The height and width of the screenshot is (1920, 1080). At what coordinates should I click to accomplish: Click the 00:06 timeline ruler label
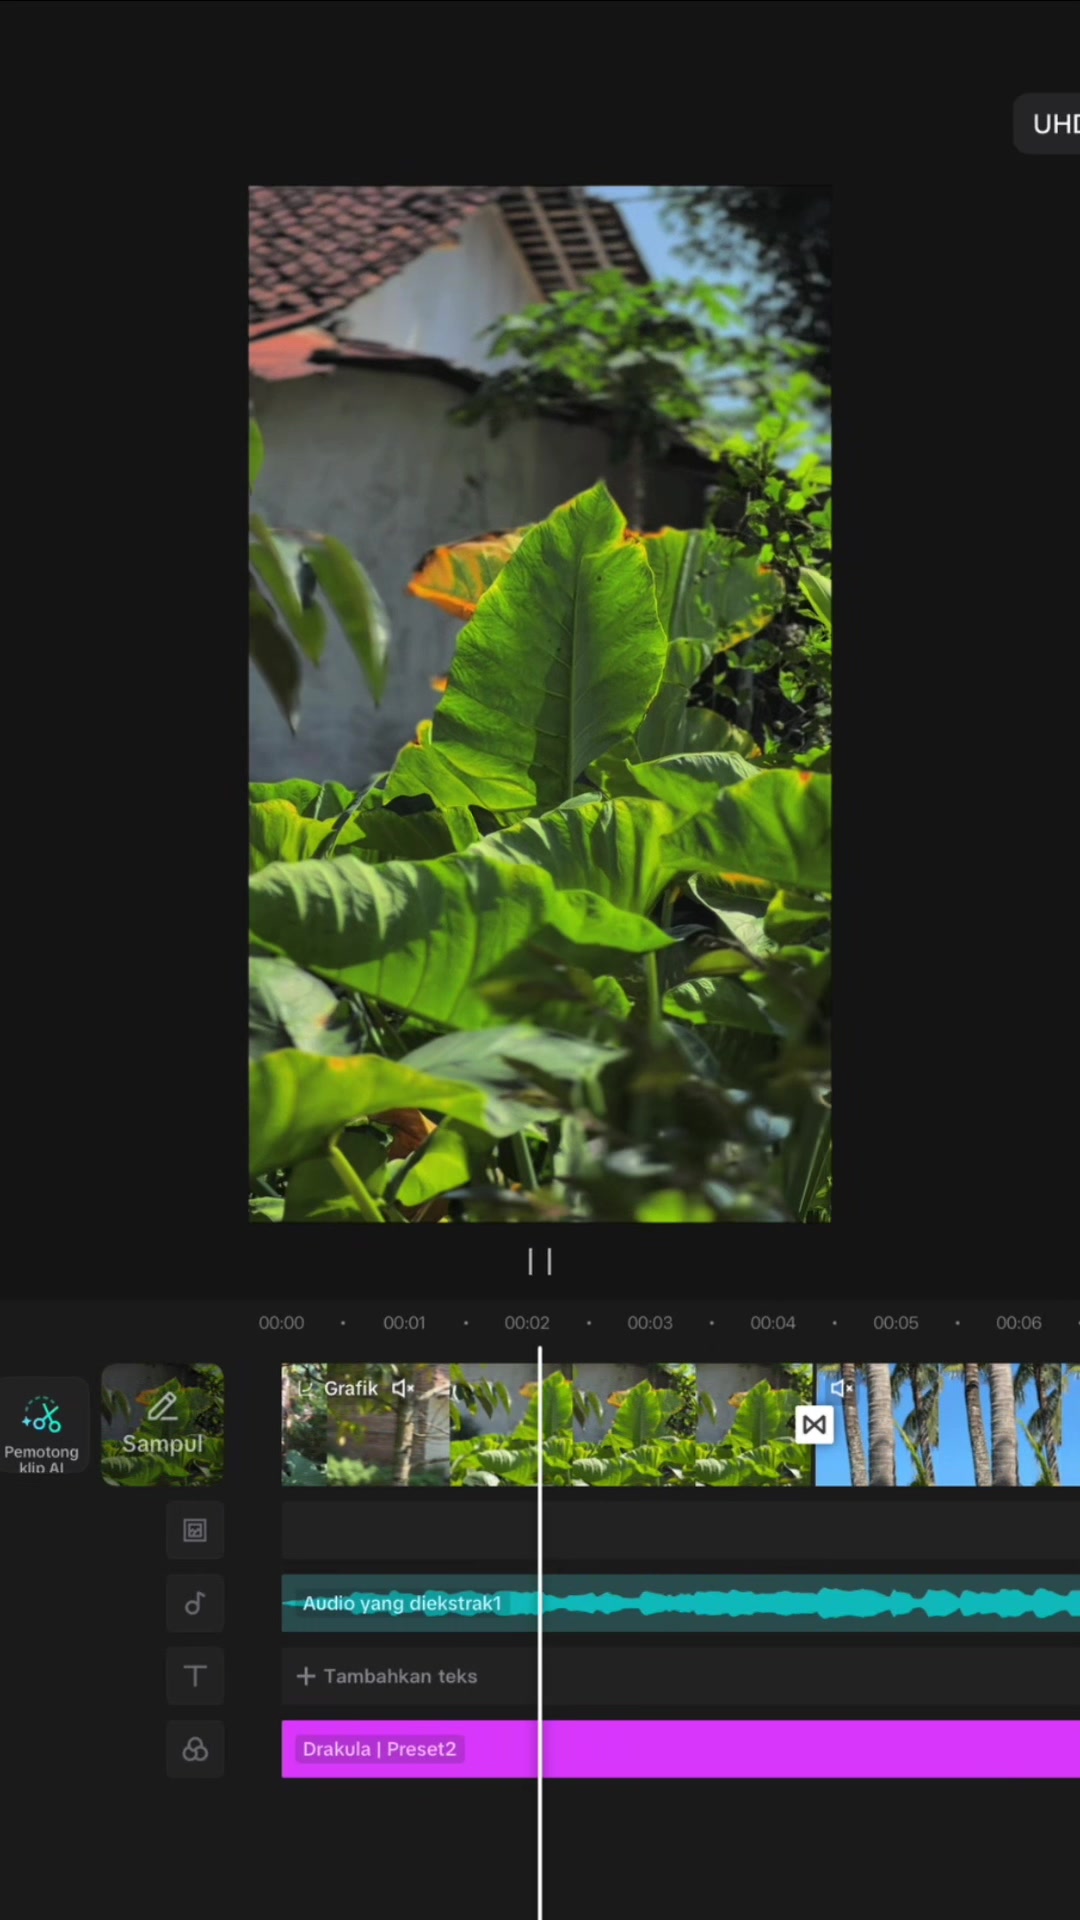coord(1018,1323)
